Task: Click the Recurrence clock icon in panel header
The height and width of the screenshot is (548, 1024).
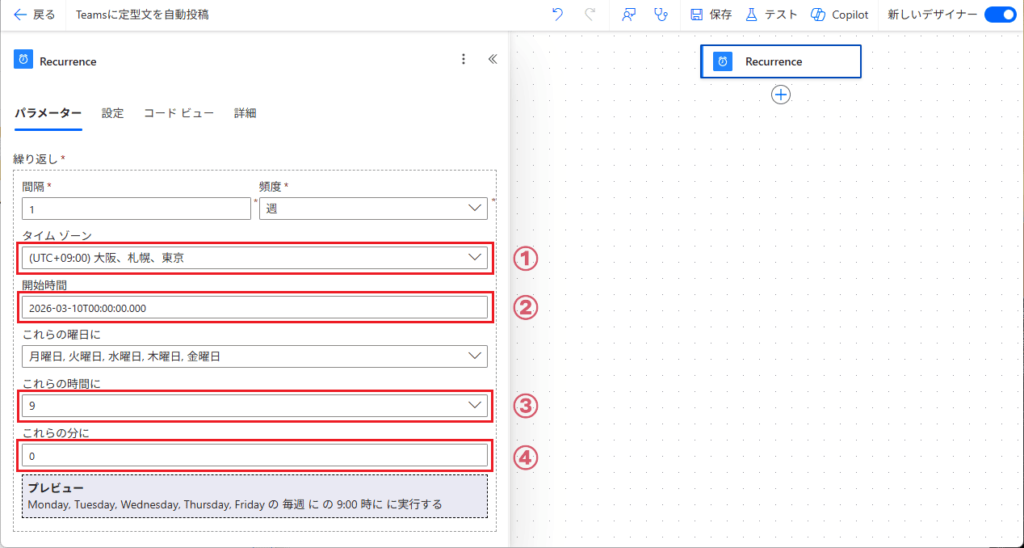Action: pos(23,60)
